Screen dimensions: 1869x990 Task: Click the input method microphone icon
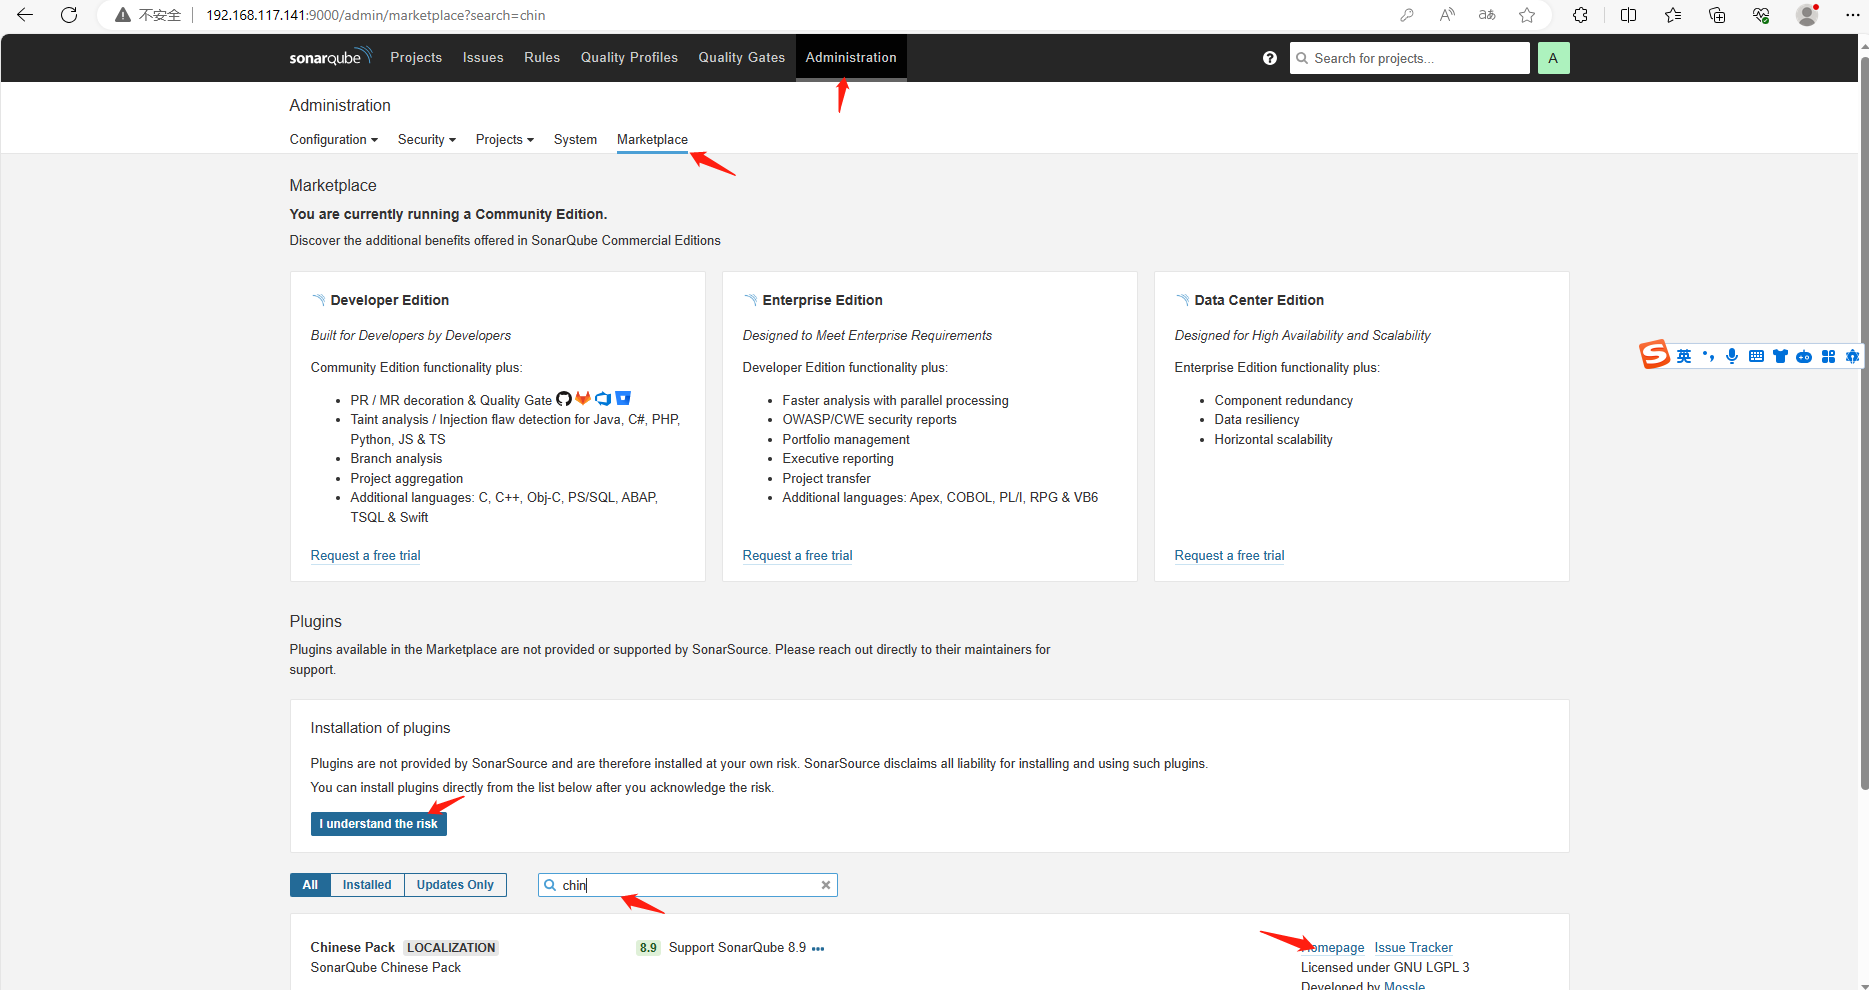[x=1732, y=356]
